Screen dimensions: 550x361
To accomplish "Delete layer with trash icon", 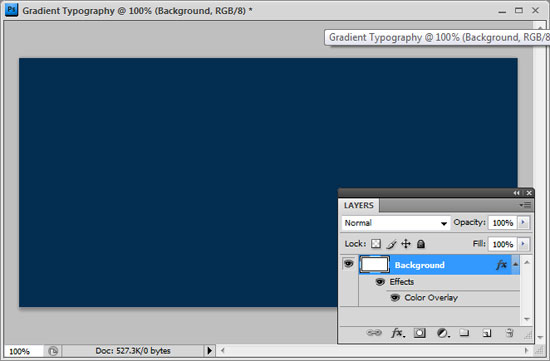I will (x=510, y=333).
